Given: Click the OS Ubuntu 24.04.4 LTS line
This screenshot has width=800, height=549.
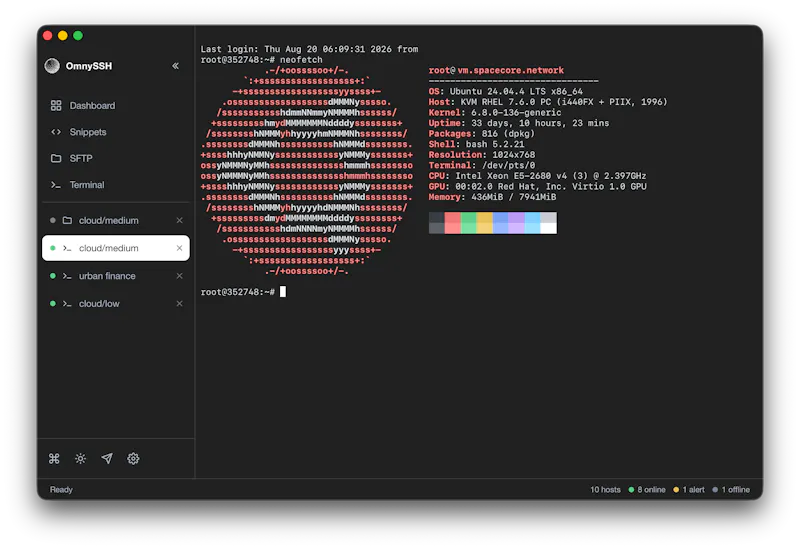Looking at the screenshot, I should pyautogui.click(x=506, y=91).
